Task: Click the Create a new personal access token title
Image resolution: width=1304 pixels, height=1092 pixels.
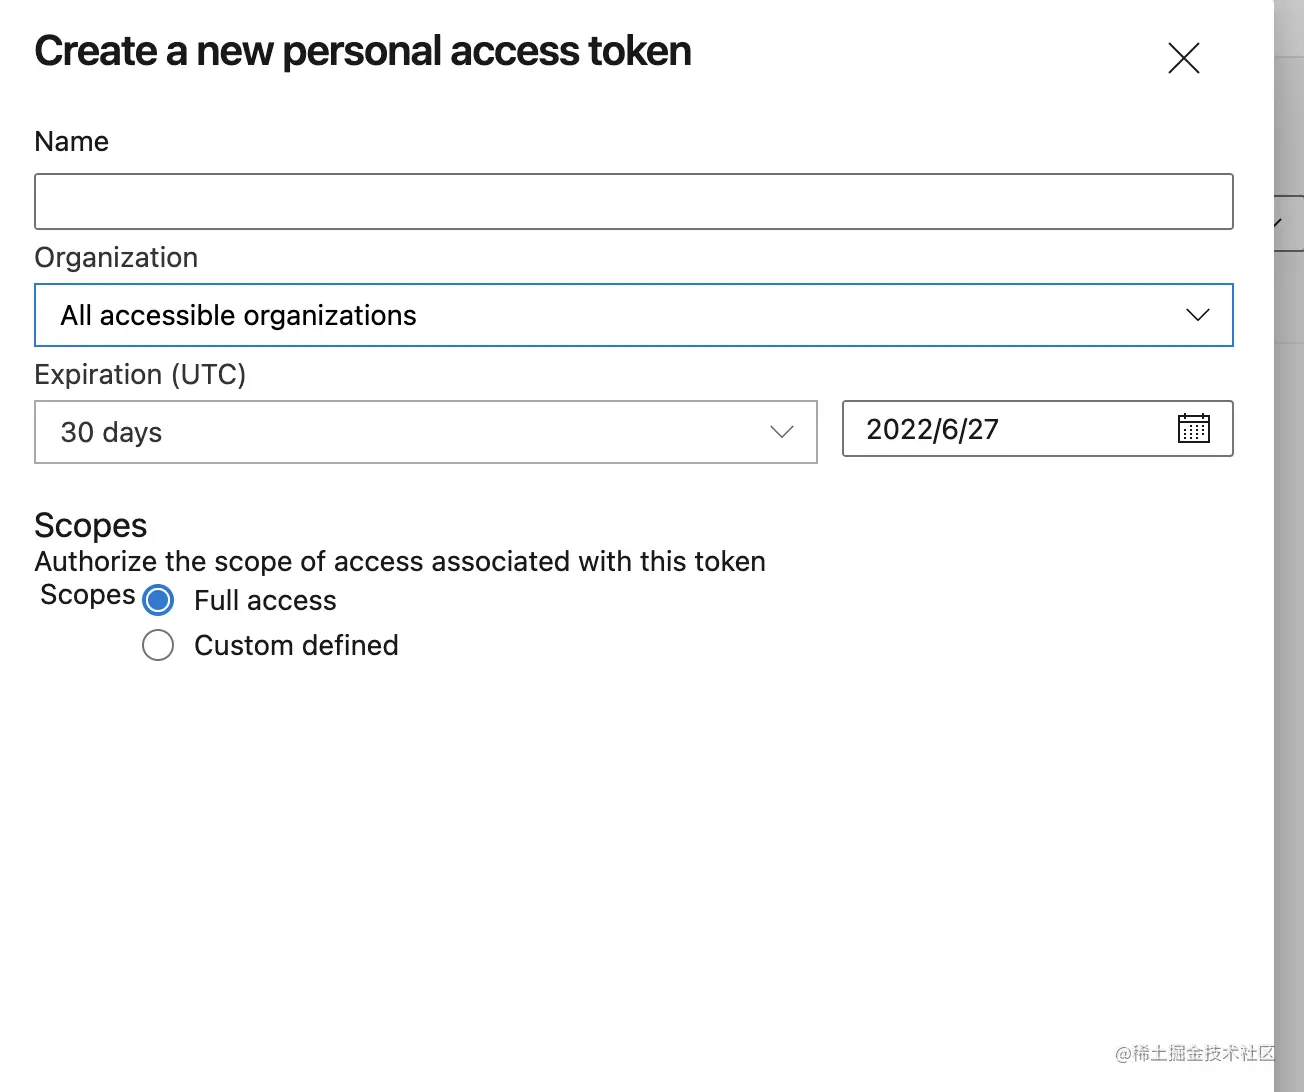Action: 363,51
